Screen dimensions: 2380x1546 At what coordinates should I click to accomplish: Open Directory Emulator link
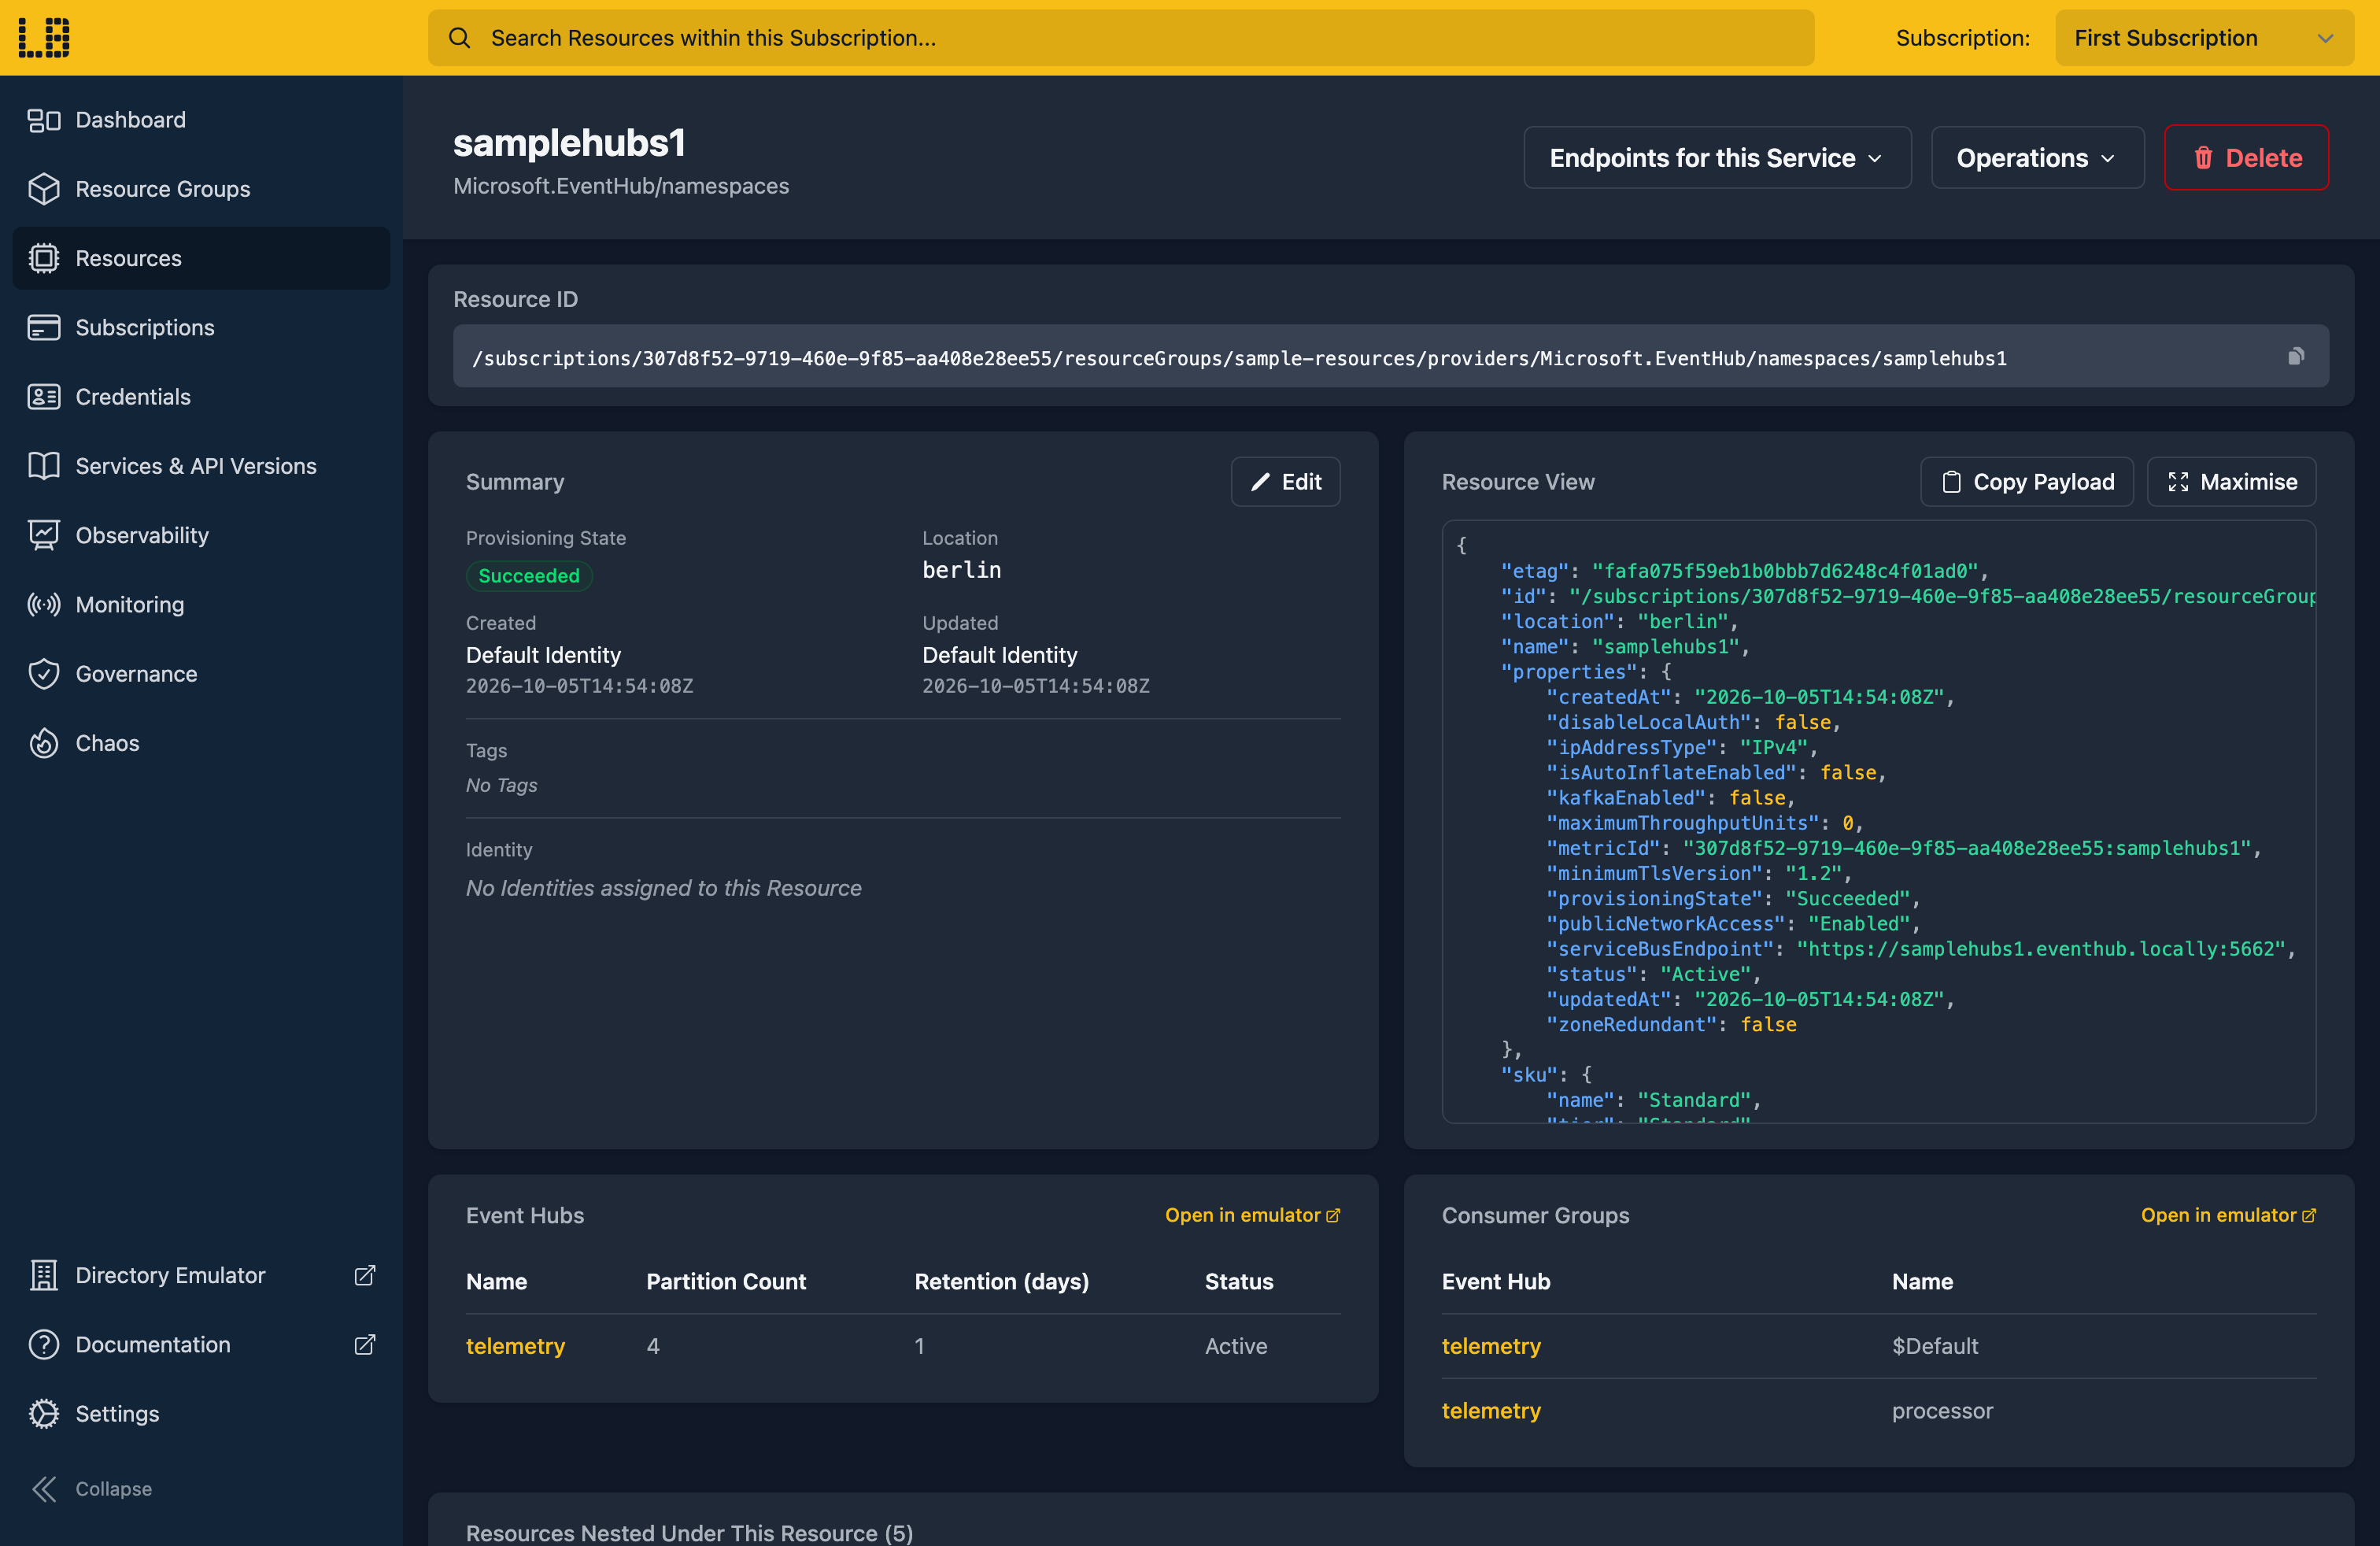201,1275
